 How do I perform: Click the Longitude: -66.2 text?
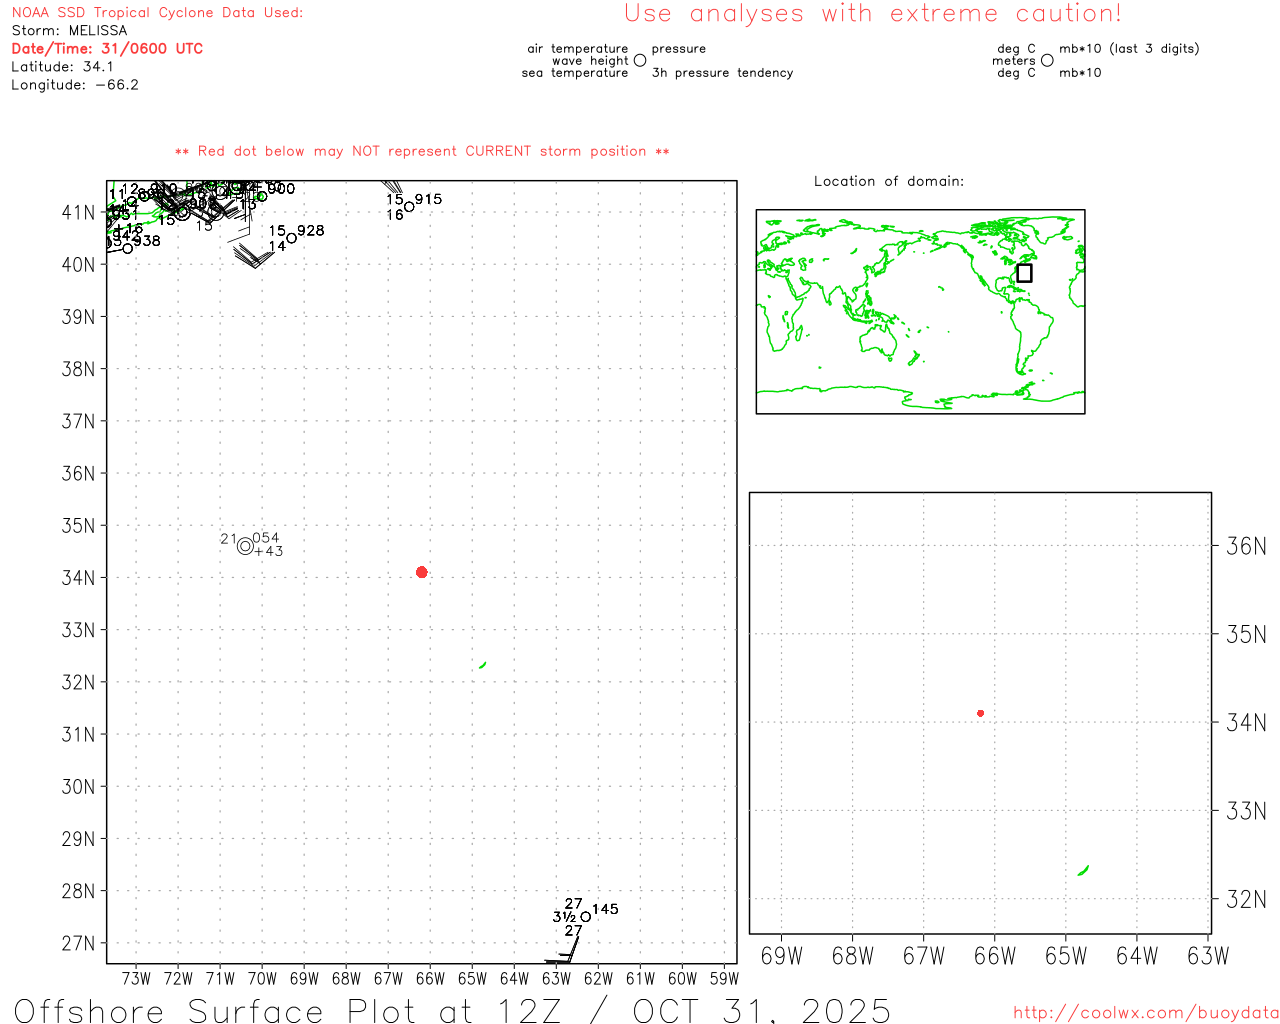click(x=75, y=85)
